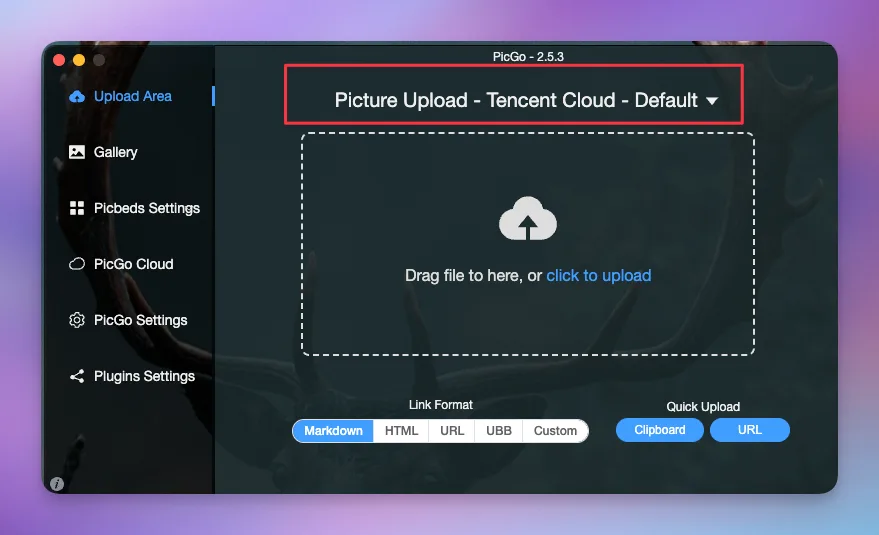
Task: Click the red close window button
Action: coord(59,60)
